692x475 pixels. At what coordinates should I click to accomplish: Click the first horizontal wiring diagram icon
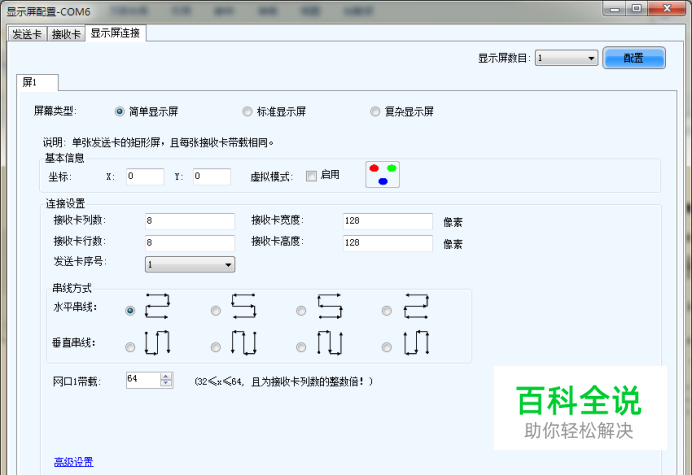click(157, 306)
